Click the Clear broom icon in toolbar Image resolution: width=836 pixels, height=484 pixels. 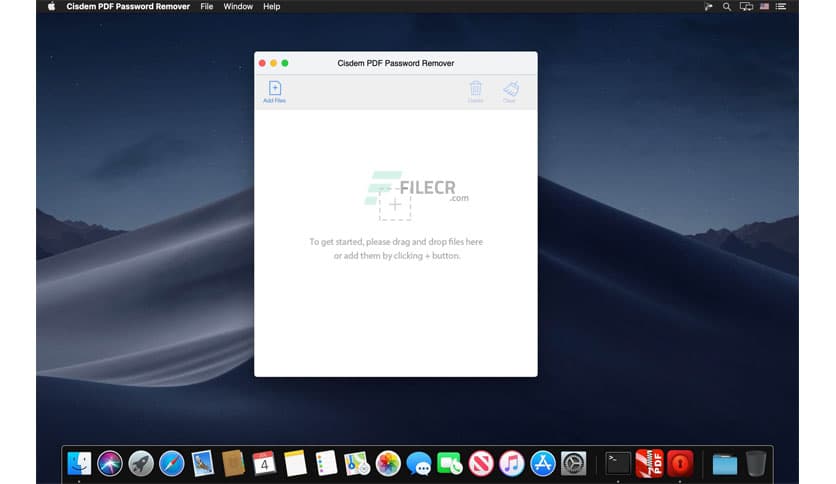[x=510, y=92]
